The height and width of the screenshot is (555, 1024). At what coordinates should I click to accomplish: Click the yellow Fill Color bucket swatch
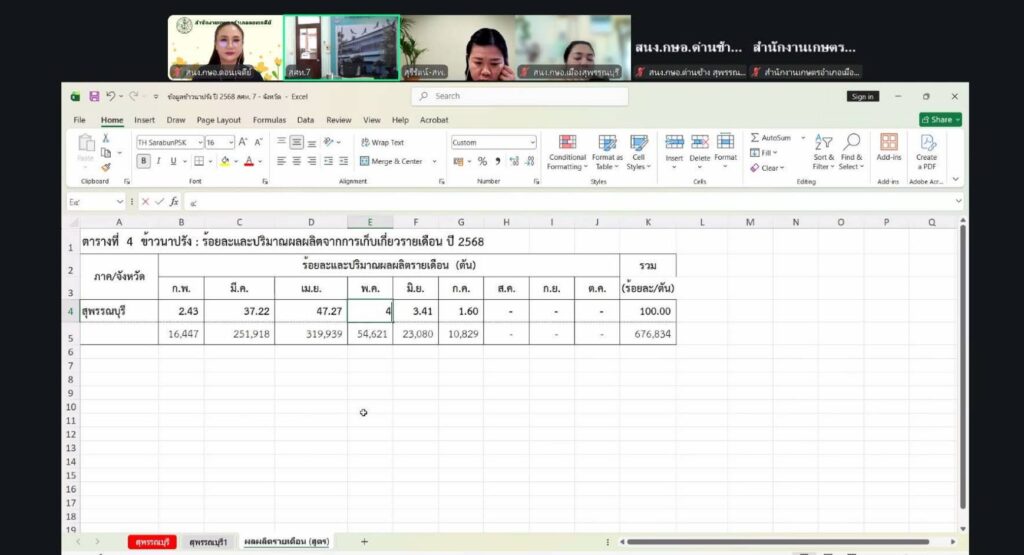(224, 161)
